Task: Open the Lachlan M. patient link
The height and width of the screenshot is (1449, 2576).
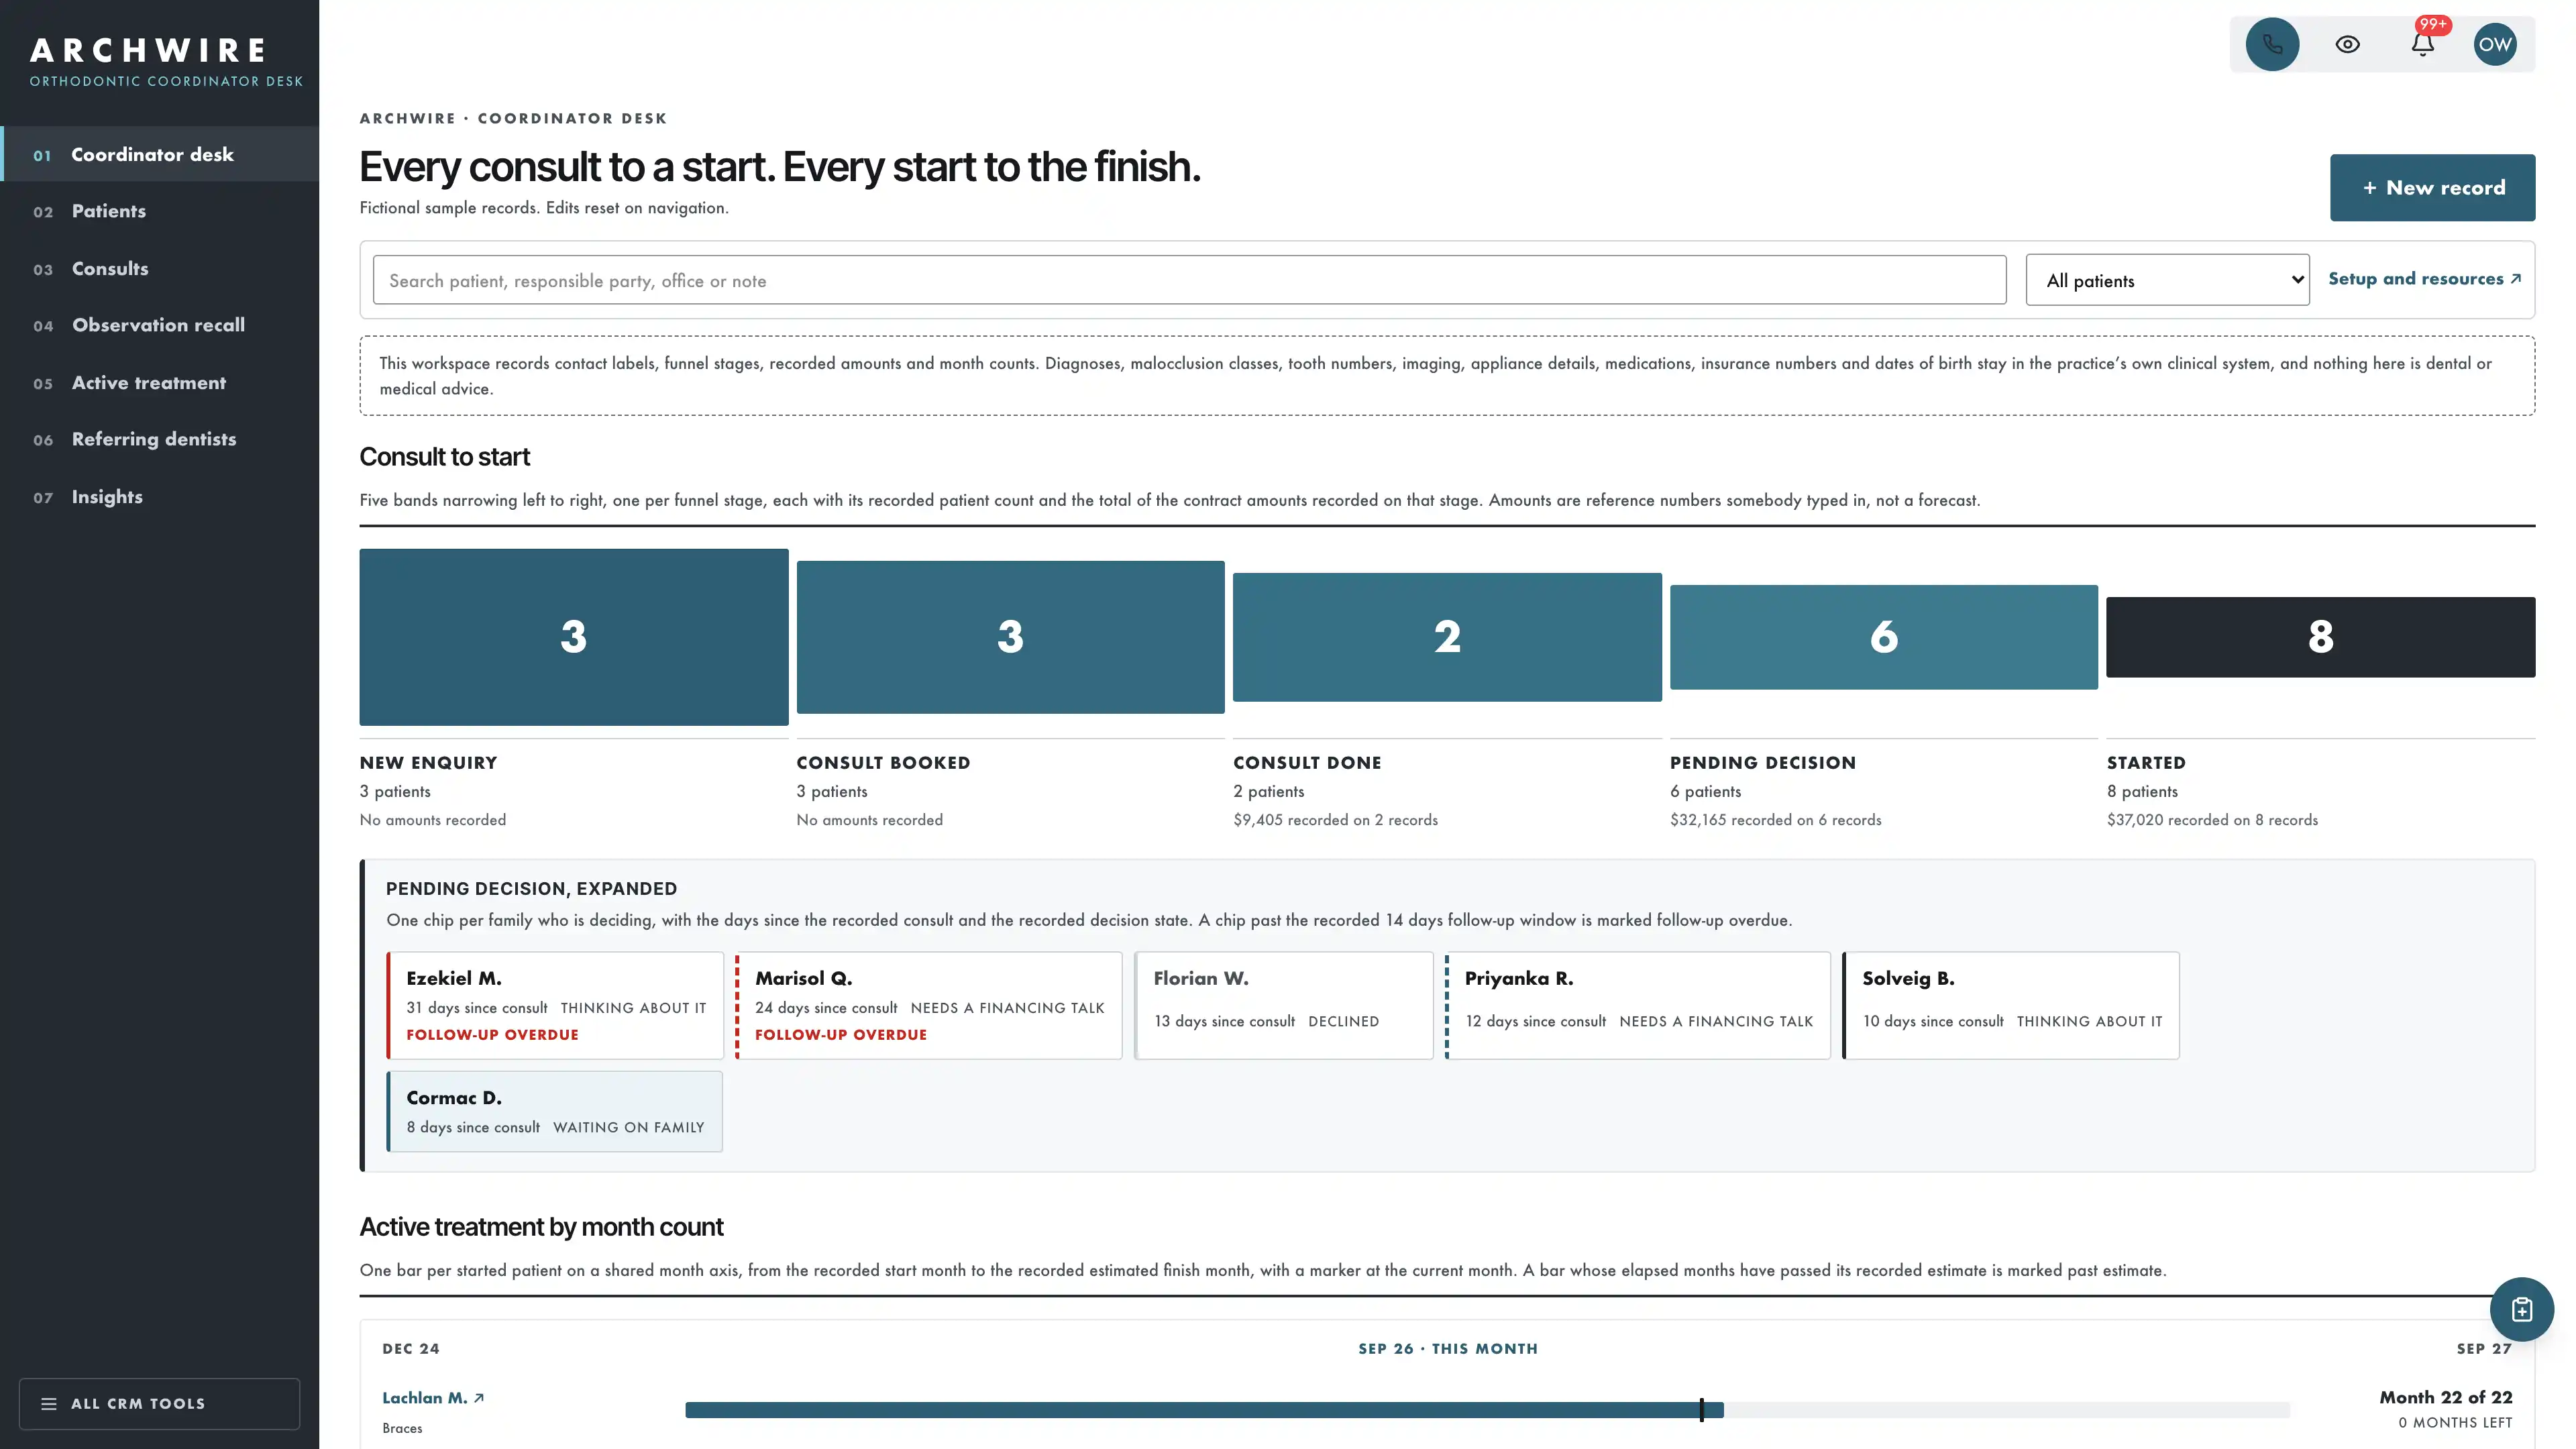Action: (x=433, y=1398)
